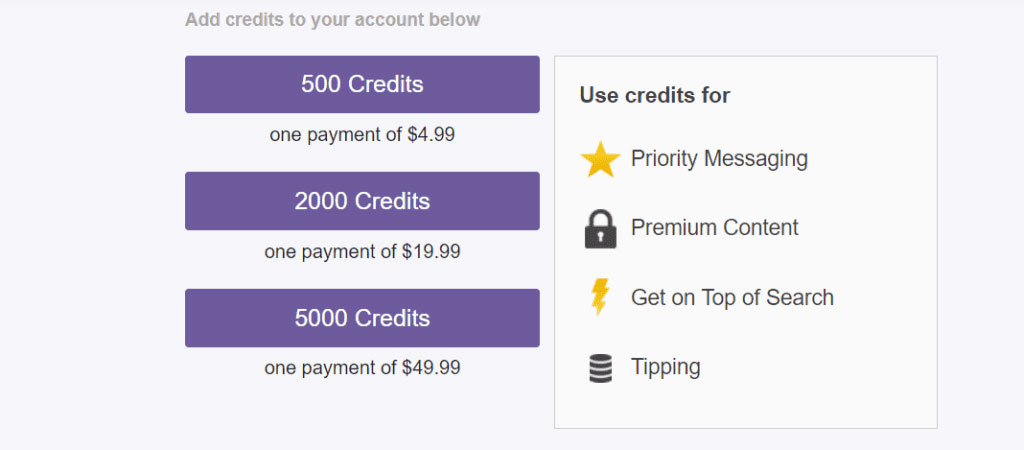This screenshot has height=450, width=1024.
Task: Select the Tipping text label
Action: pyautogui.click(x=665, y=367)
